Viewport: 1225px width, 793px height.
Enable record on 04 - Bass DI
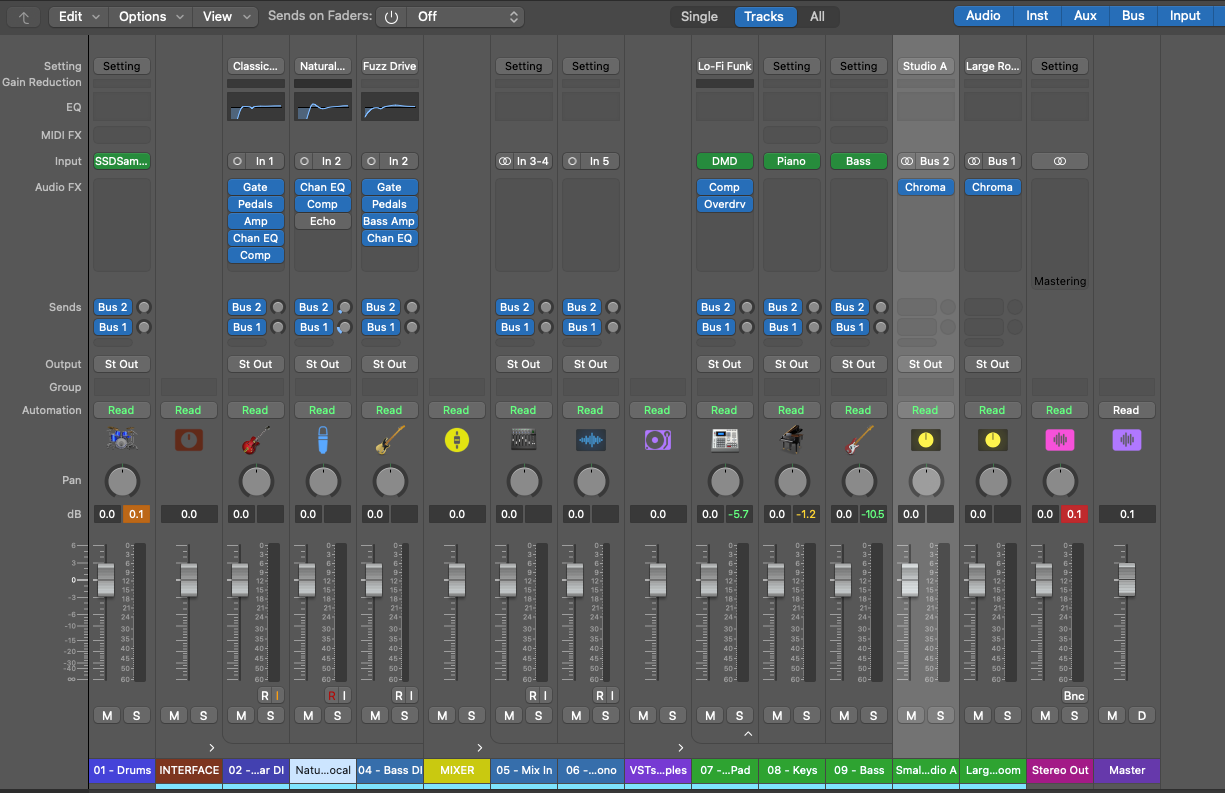398,695
